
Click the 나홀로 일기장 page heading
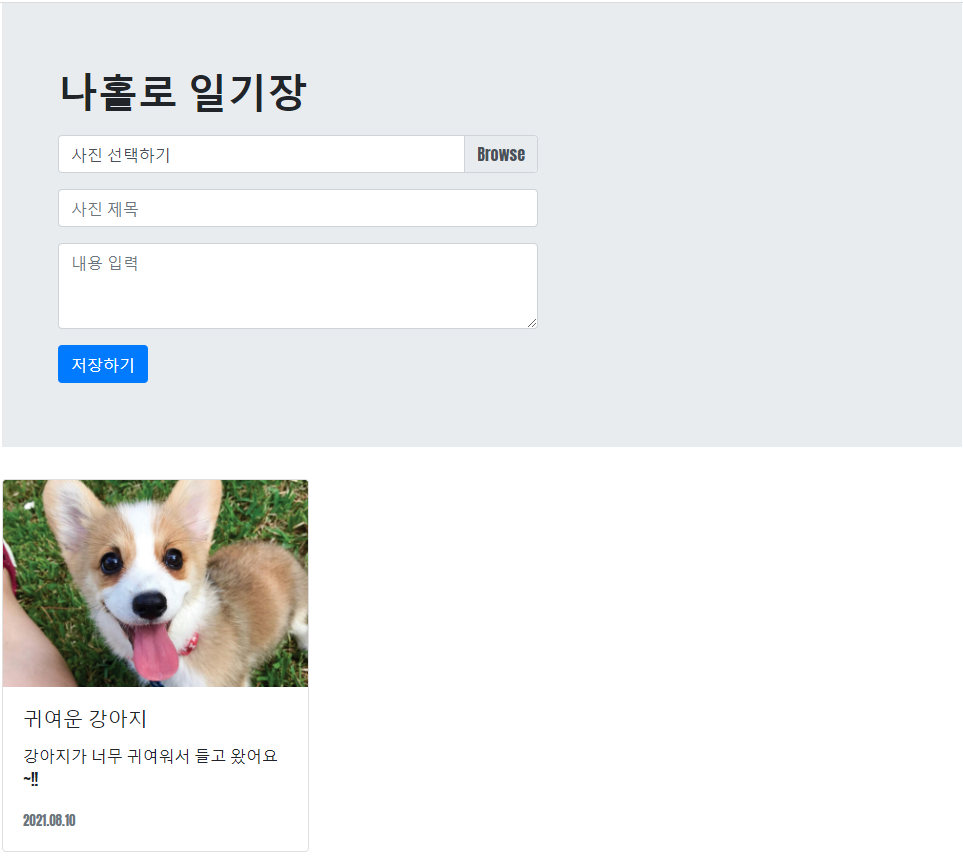(182, 92)
